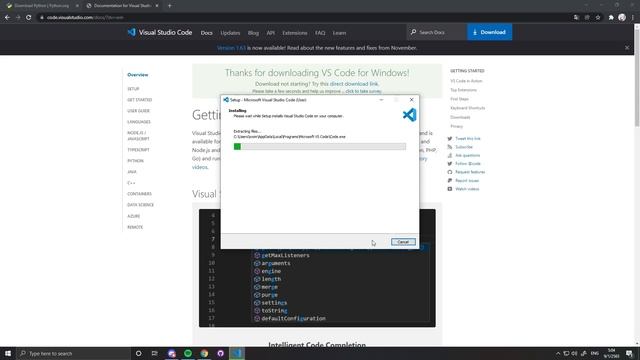
Task: Expand the SETUP sidebar section
Action: pos(133,89)
